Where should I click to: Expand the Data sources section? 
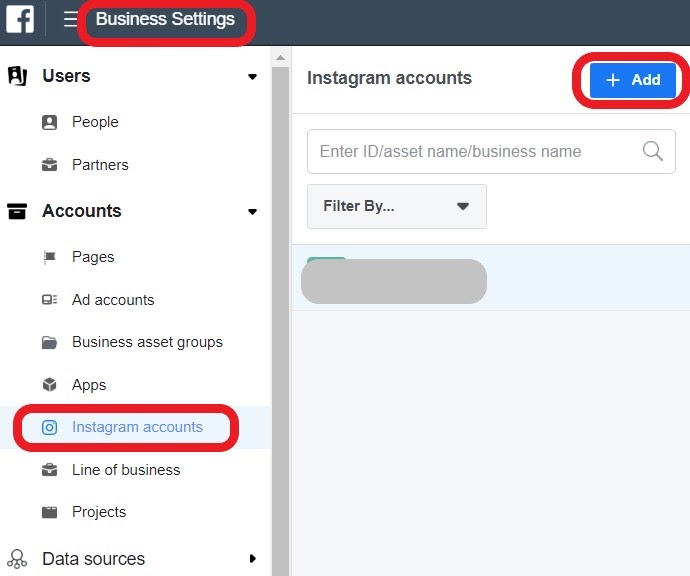252,559
